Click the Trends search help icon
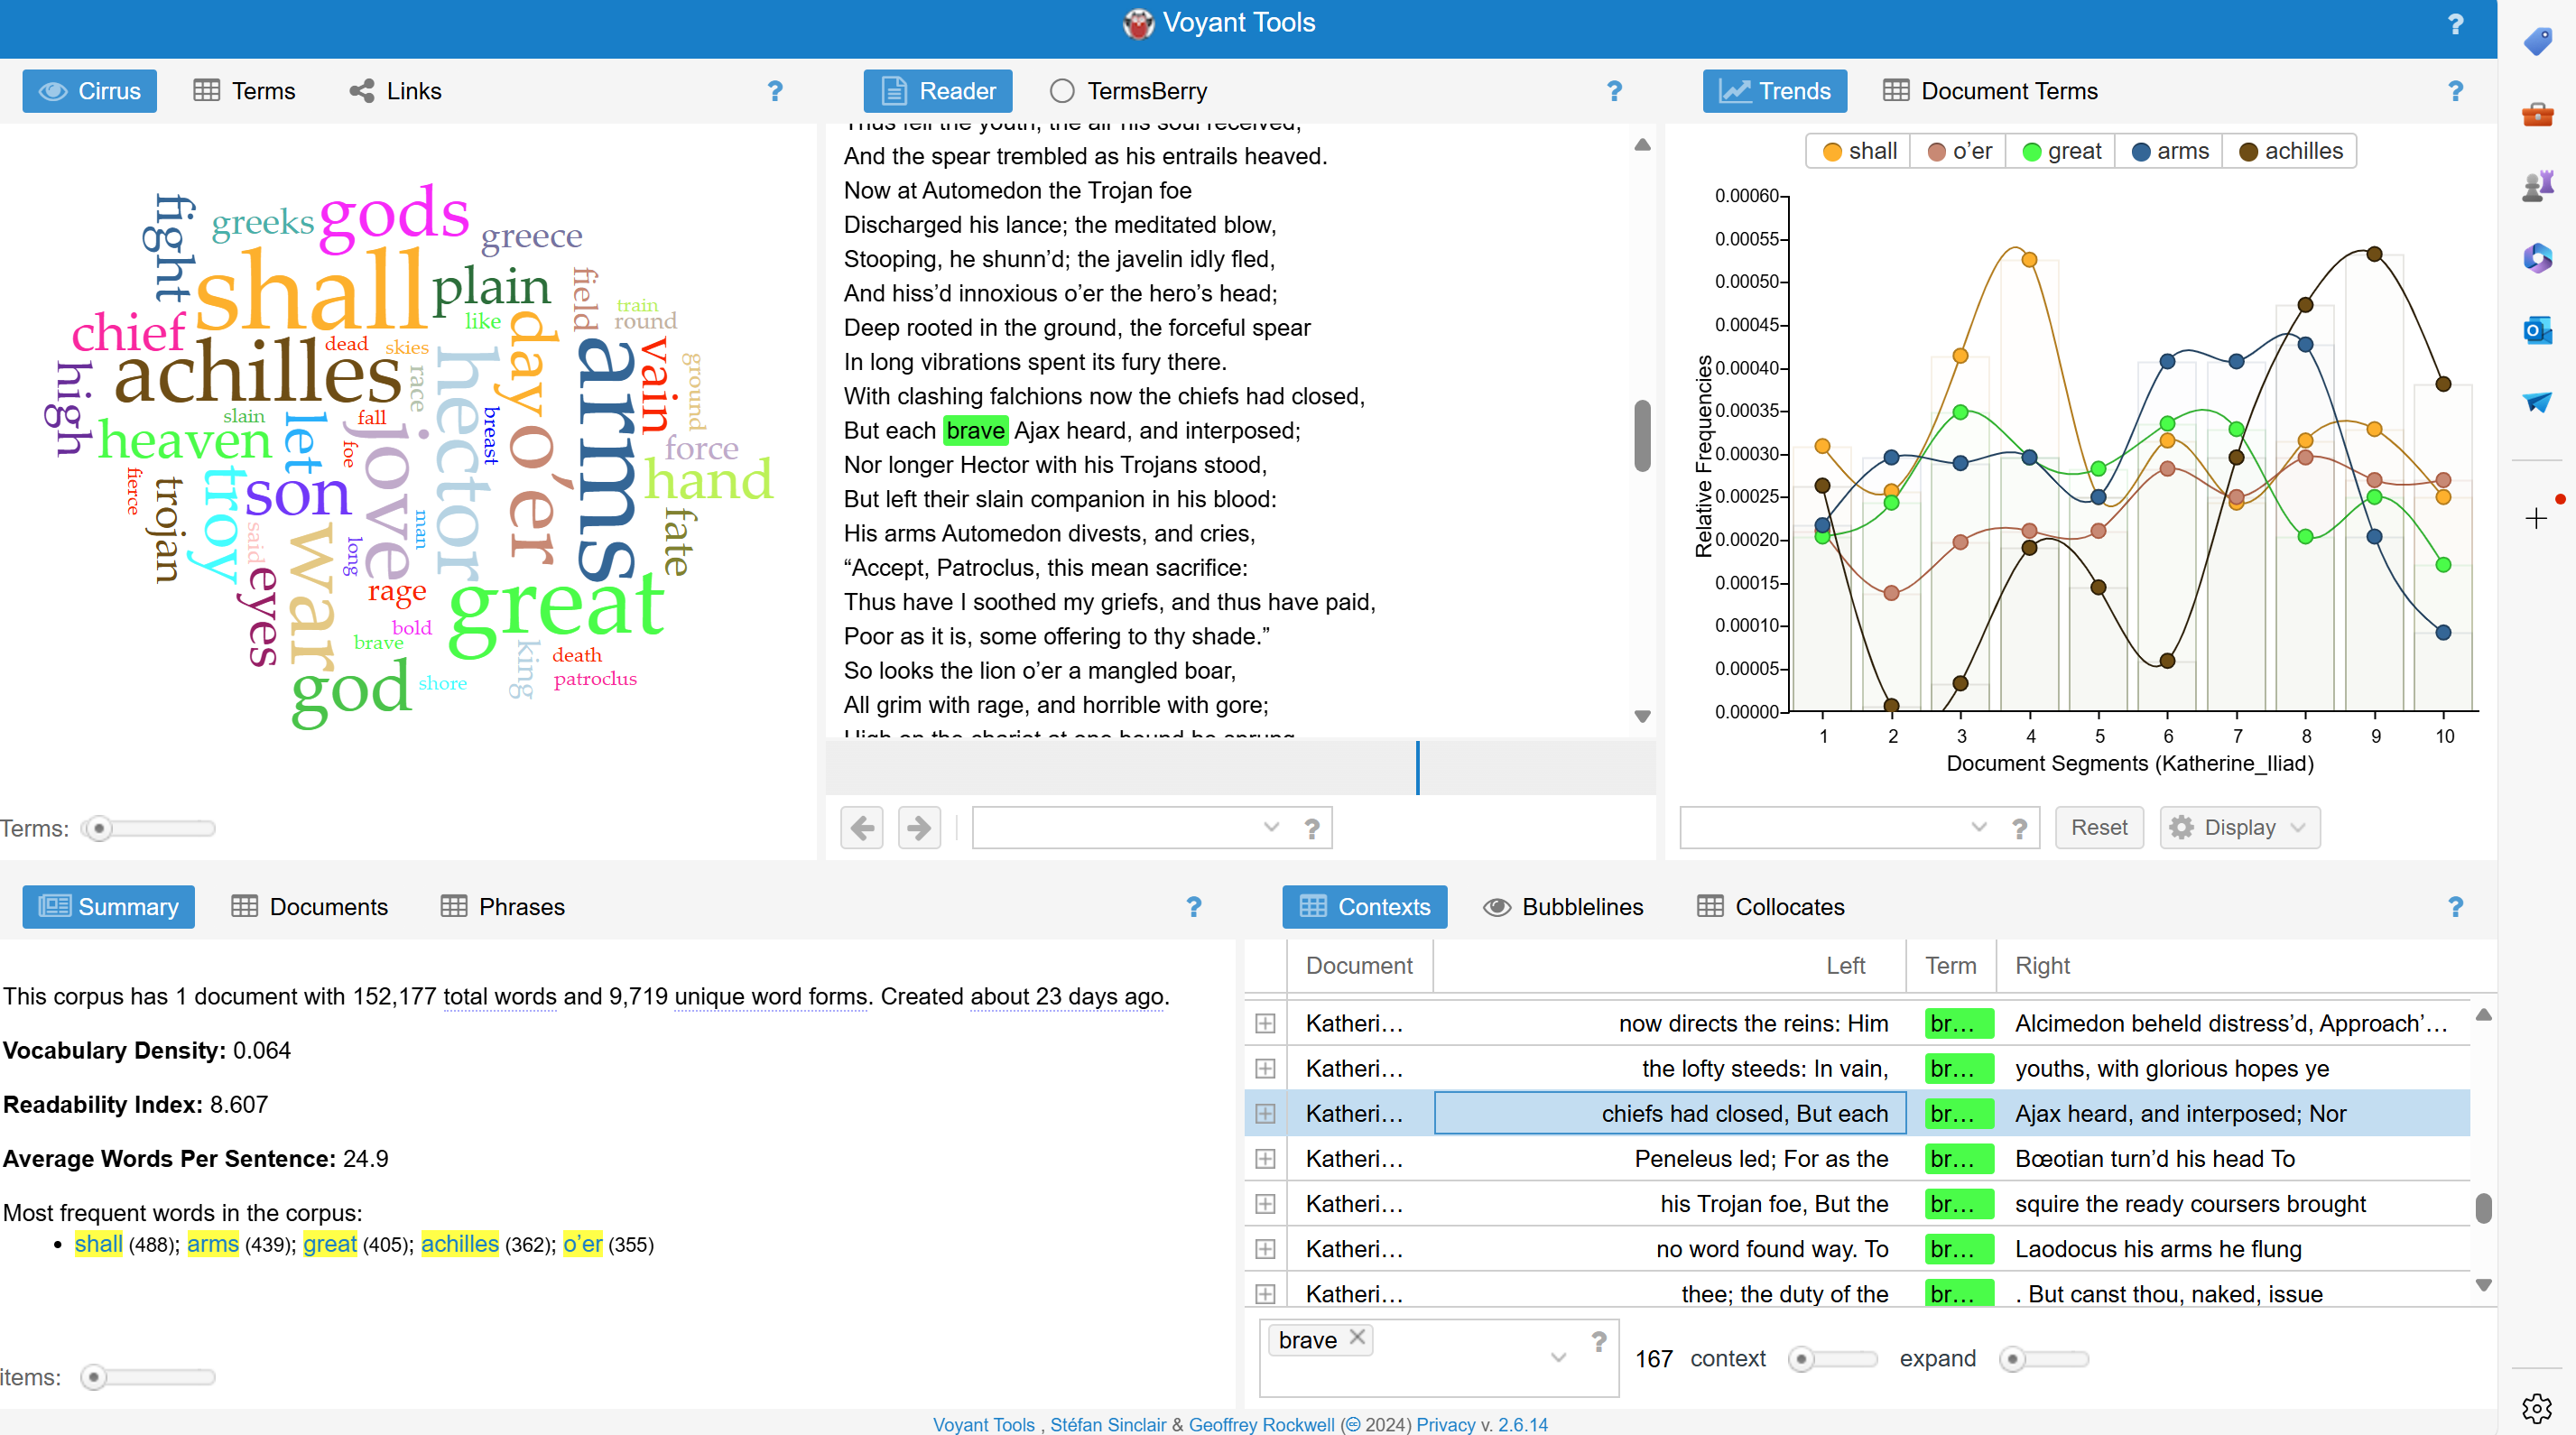Image resolution: width=2576 pixels, height=1435 pixels. pyautogui.click(x=2019, y=828)
